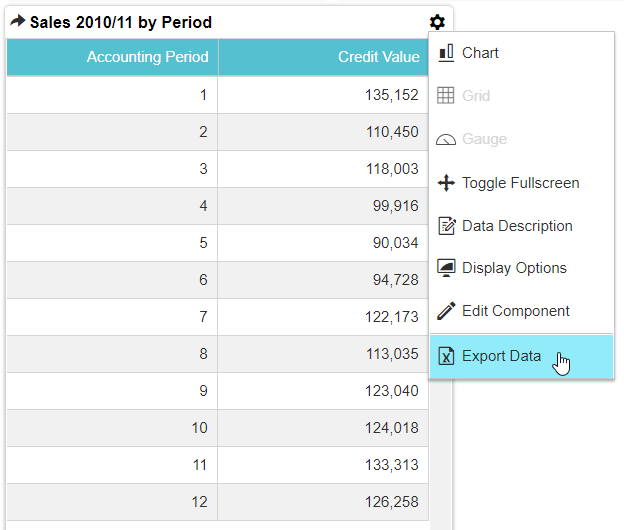Click the gauge dial icon
The width and height of the screenshot is (624, 530).
click(446, 140)
